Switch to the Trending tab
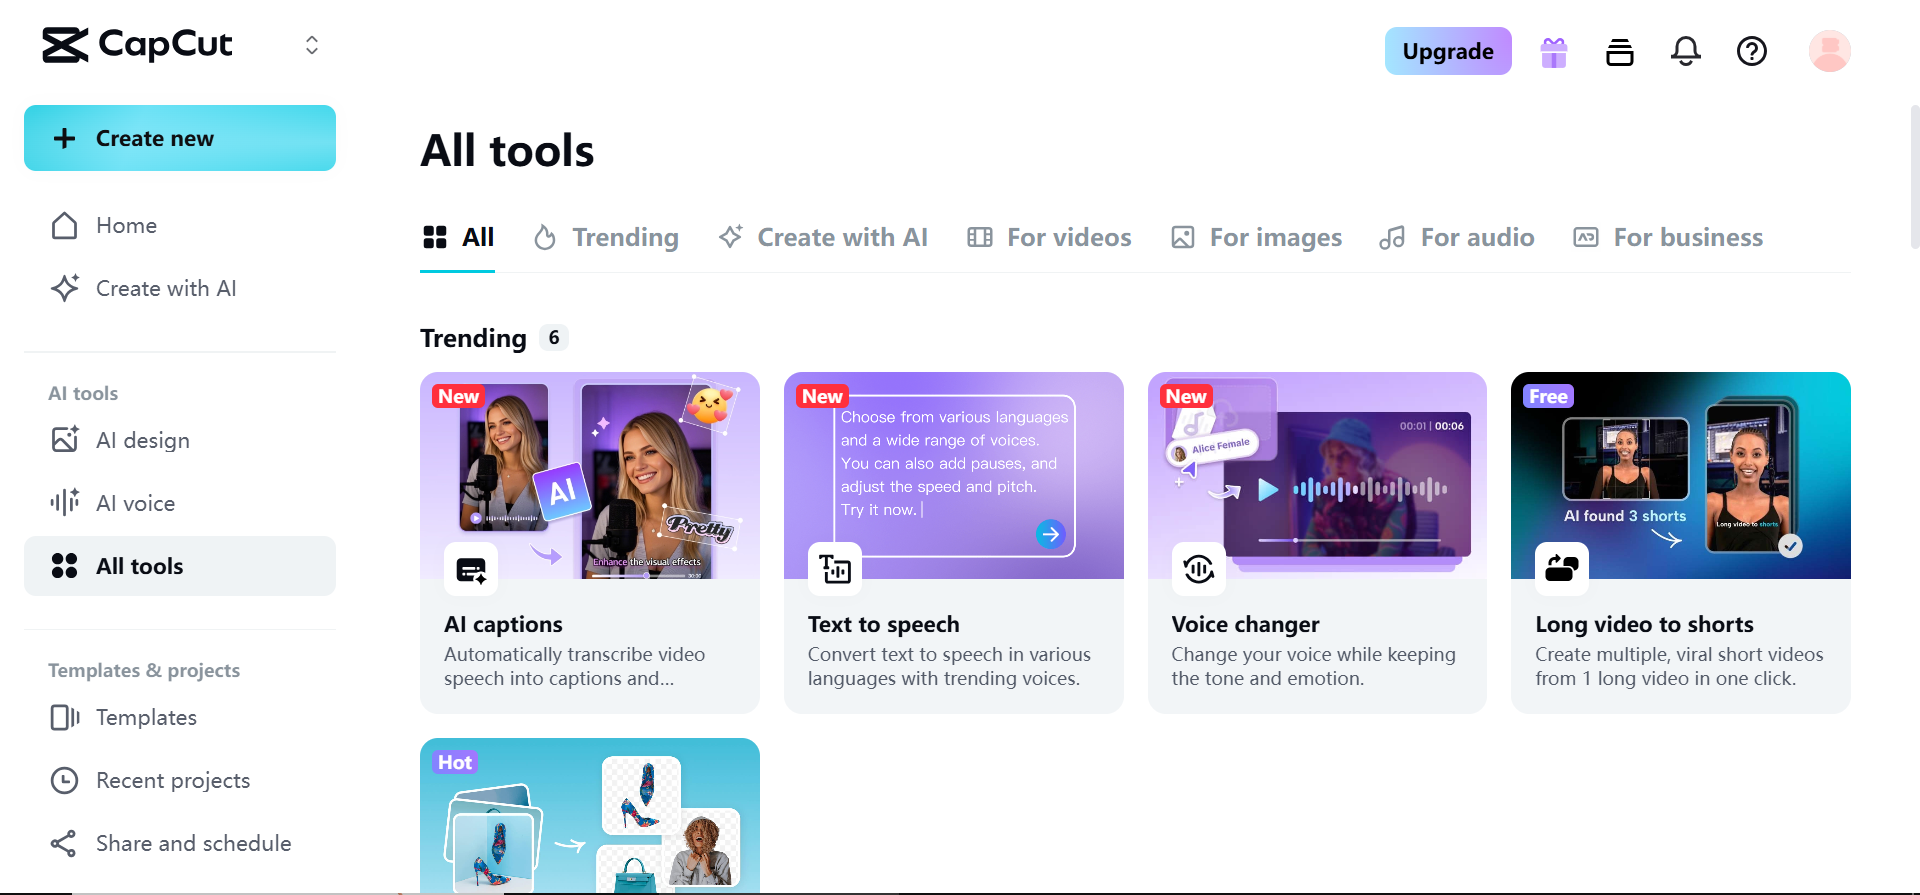 [x=606, y=238]
